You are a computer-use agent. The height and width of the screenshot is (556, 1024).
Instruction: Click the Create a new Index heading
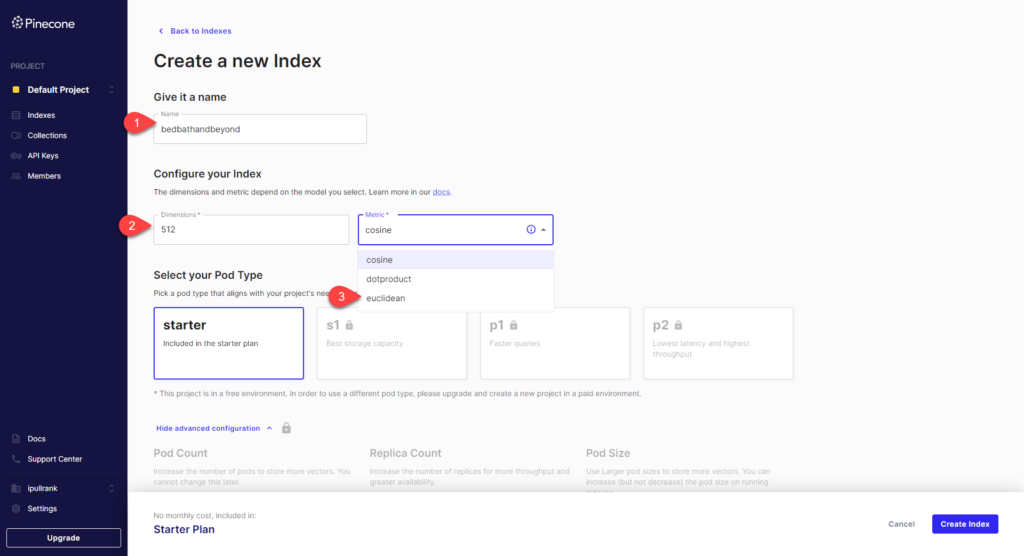(x=238, y=61)
